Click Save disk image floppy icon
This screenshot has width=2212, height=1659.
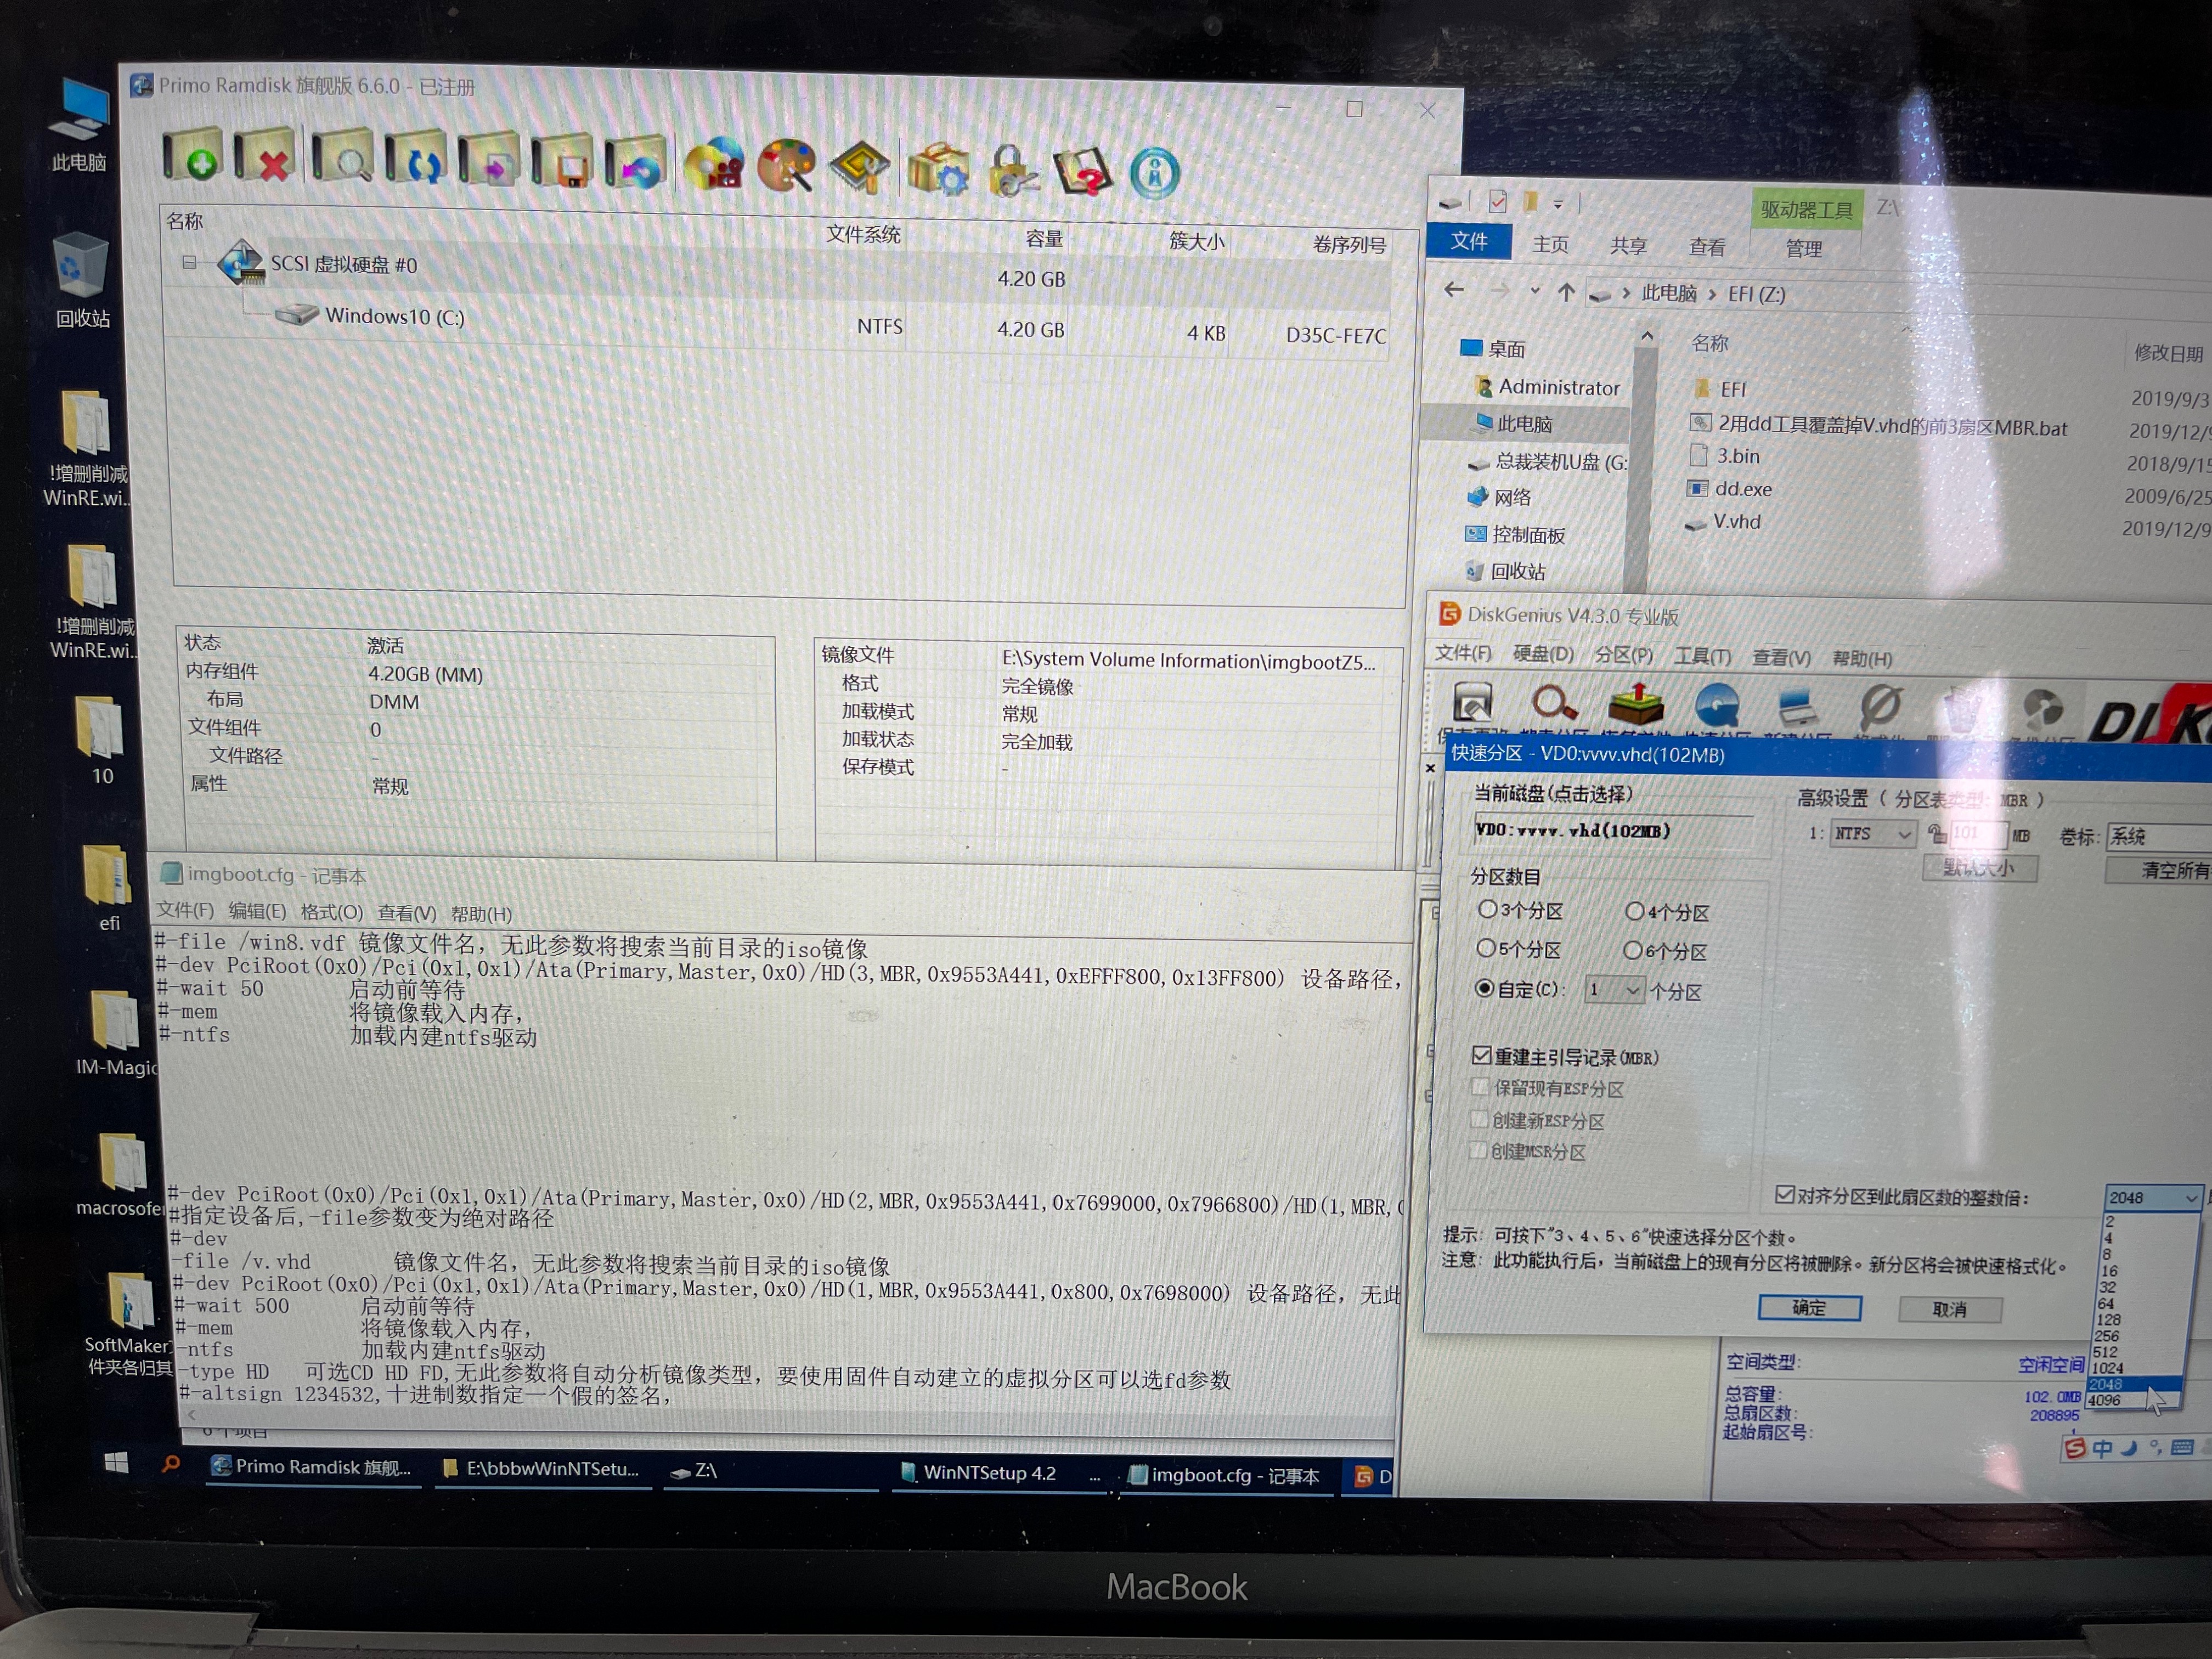click(562, 162)
